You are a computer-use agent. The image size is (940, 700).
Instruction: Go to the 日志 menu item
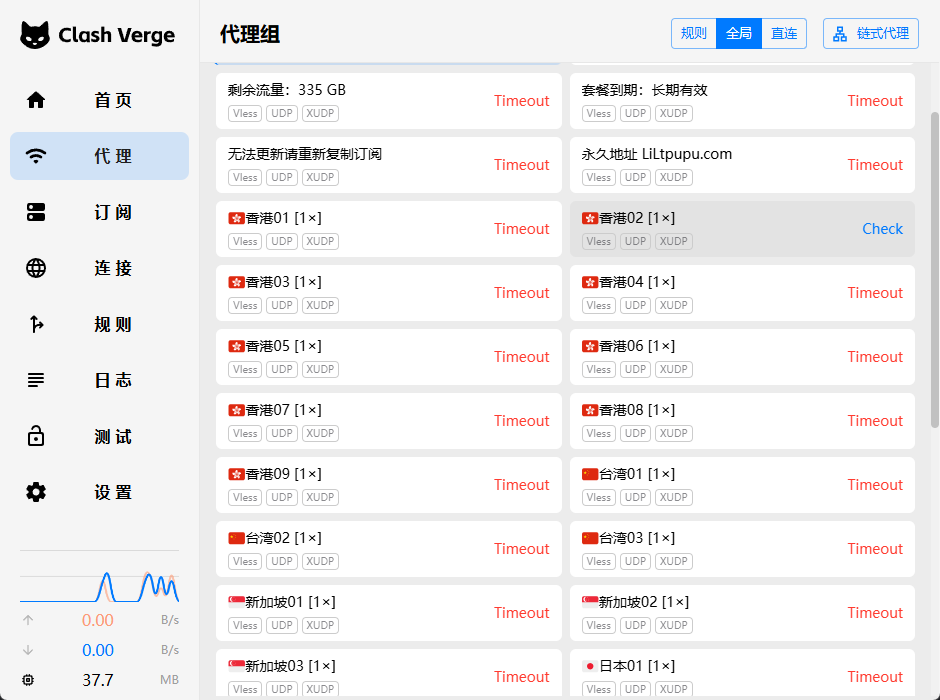coord(113,380)
